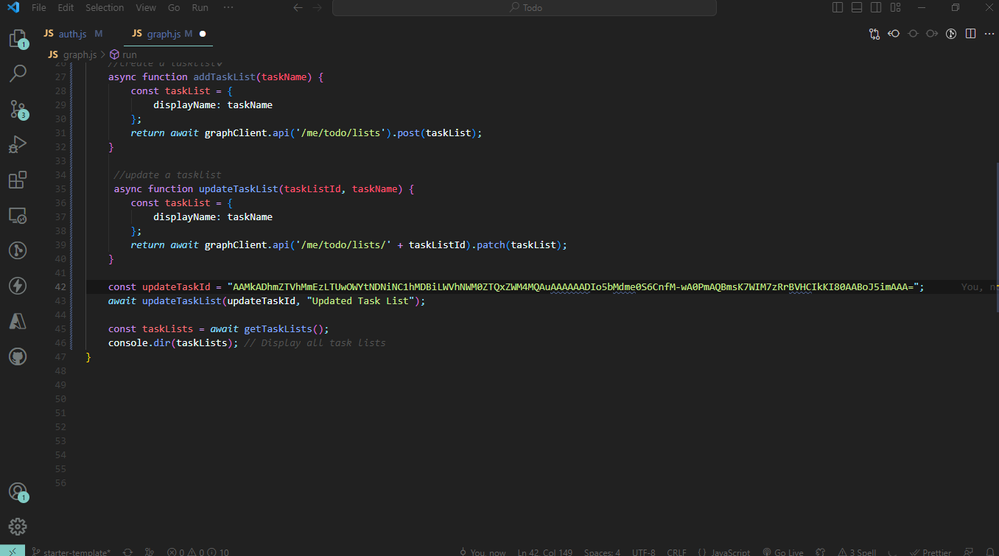This screenshot has height=556, width=999.
Task: Click the getTaskLists() call on line 45
Action: (x=284, y=329)
